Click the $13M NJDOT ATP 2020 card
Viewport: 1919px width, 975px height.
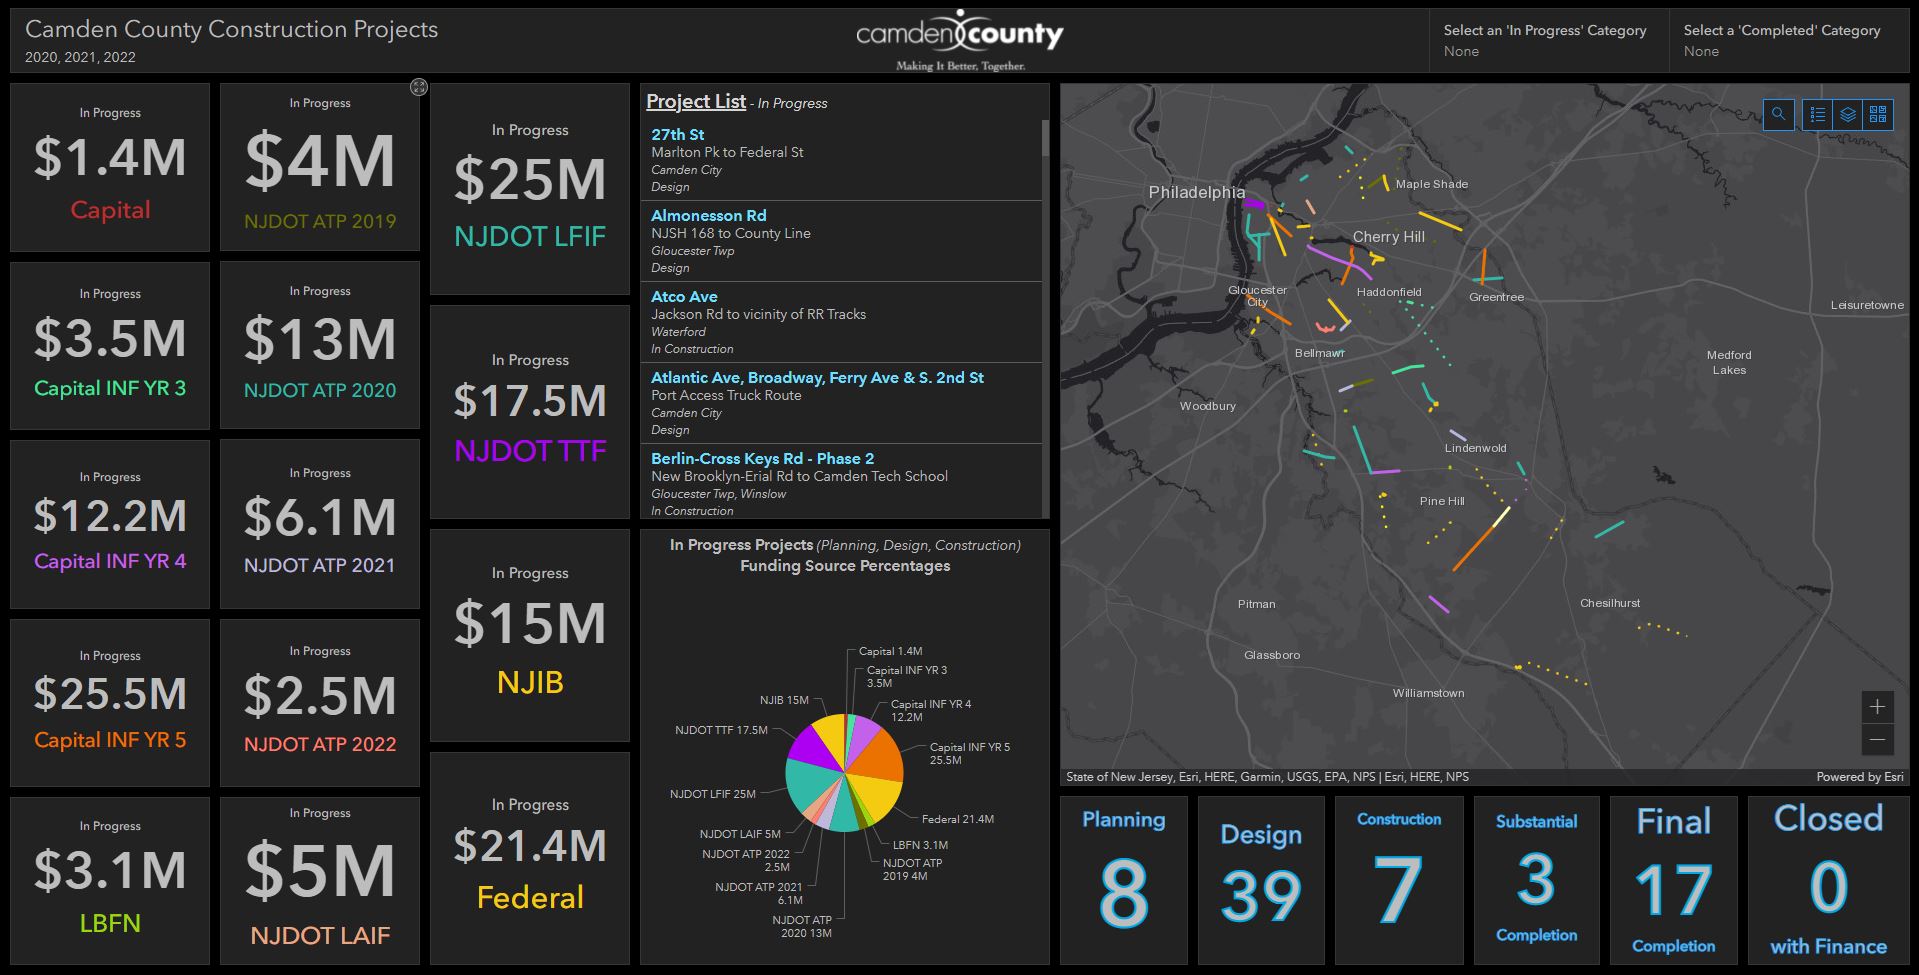pos(320,346)
